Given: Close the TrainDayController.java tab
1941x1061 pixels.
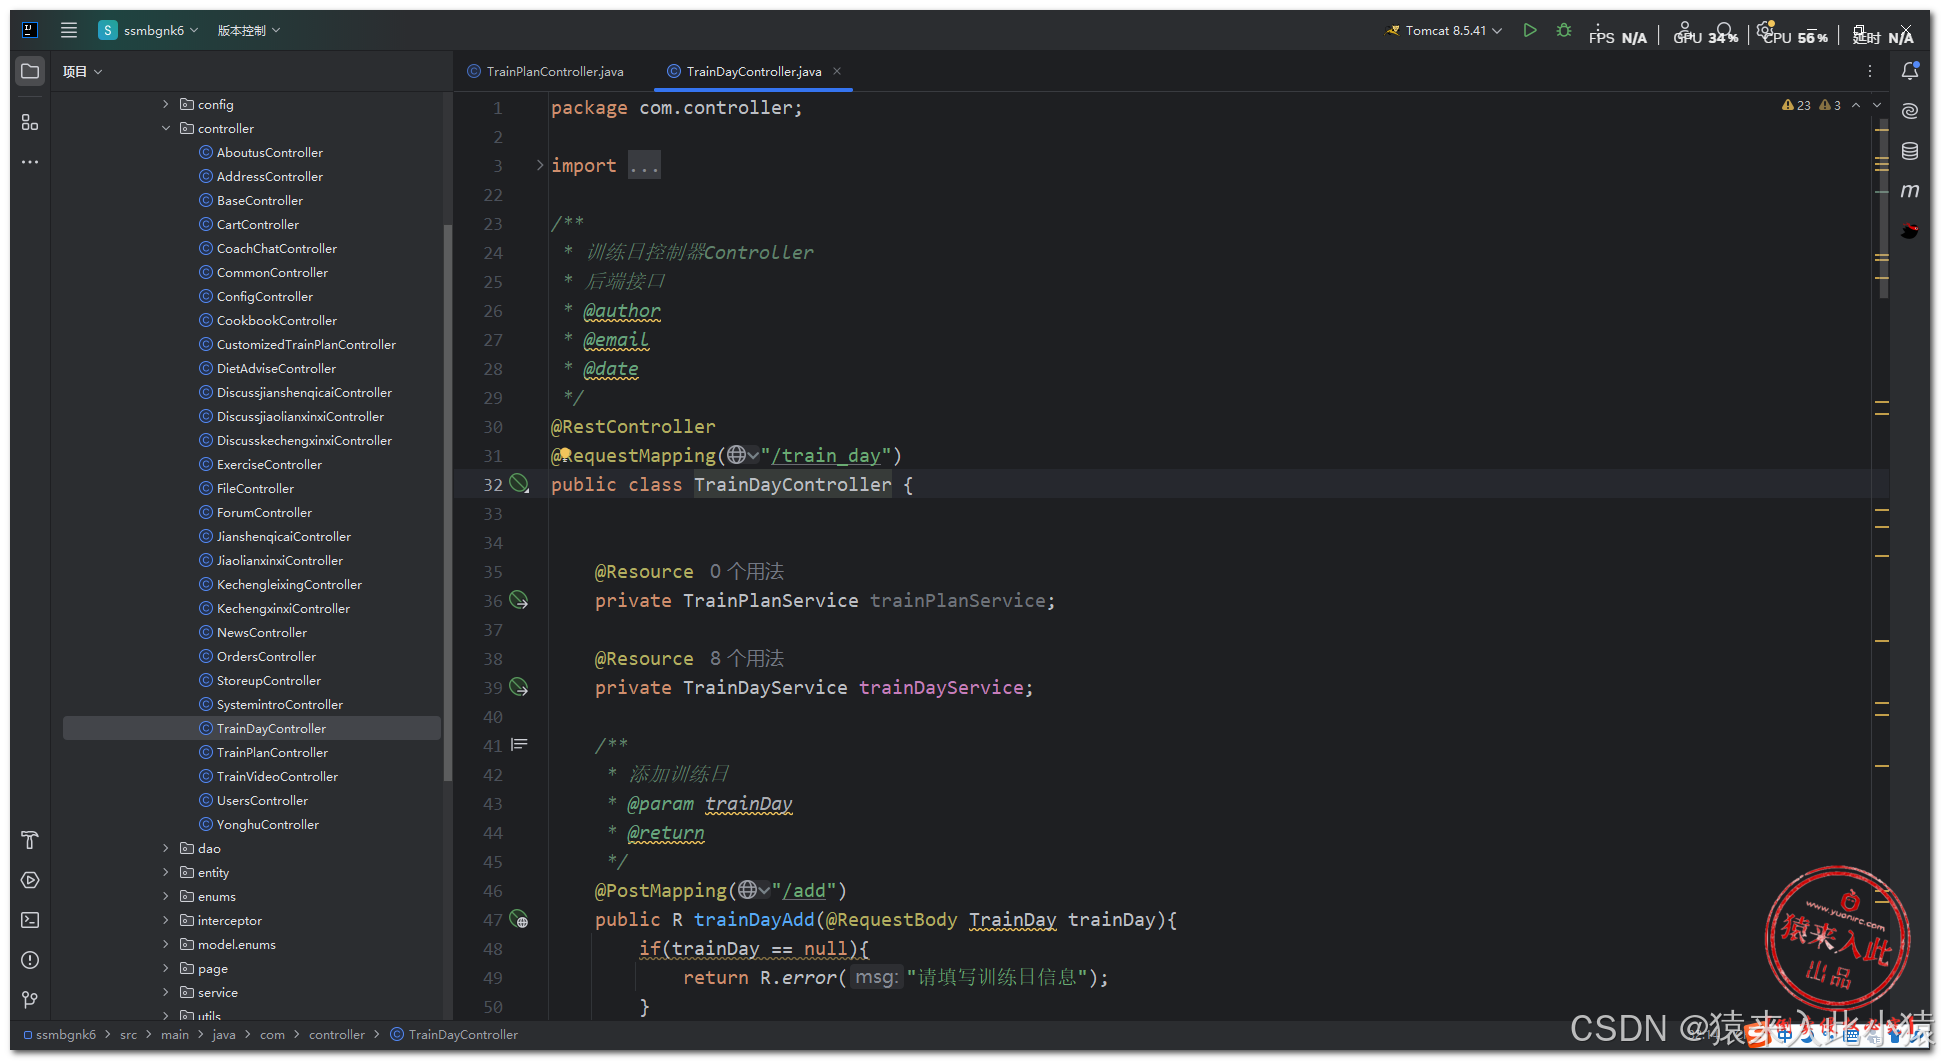Looking at the screenshot, I should [x=837, y=71].
